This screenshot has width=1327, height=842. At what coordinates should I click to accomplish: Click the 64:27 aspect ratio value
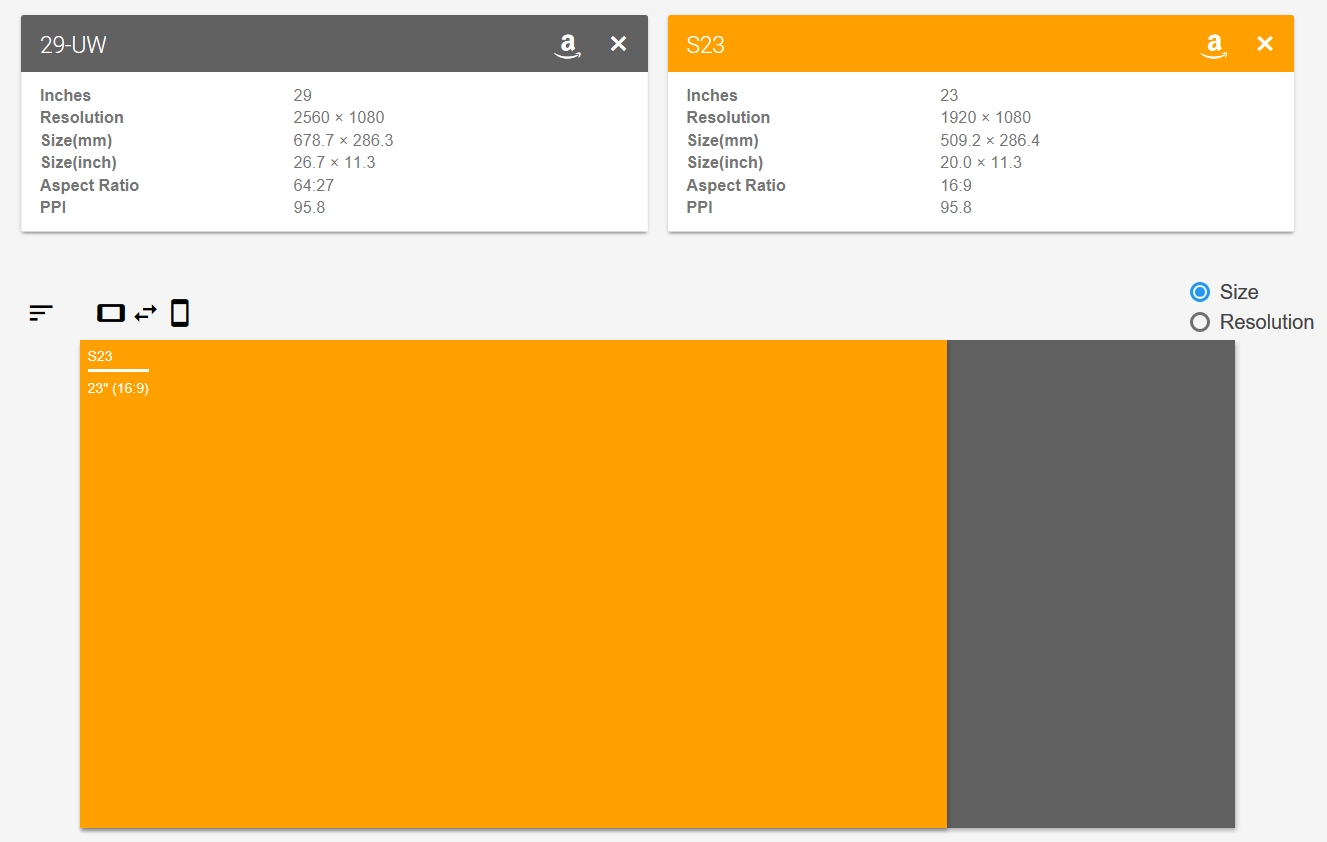click(315, 185)
